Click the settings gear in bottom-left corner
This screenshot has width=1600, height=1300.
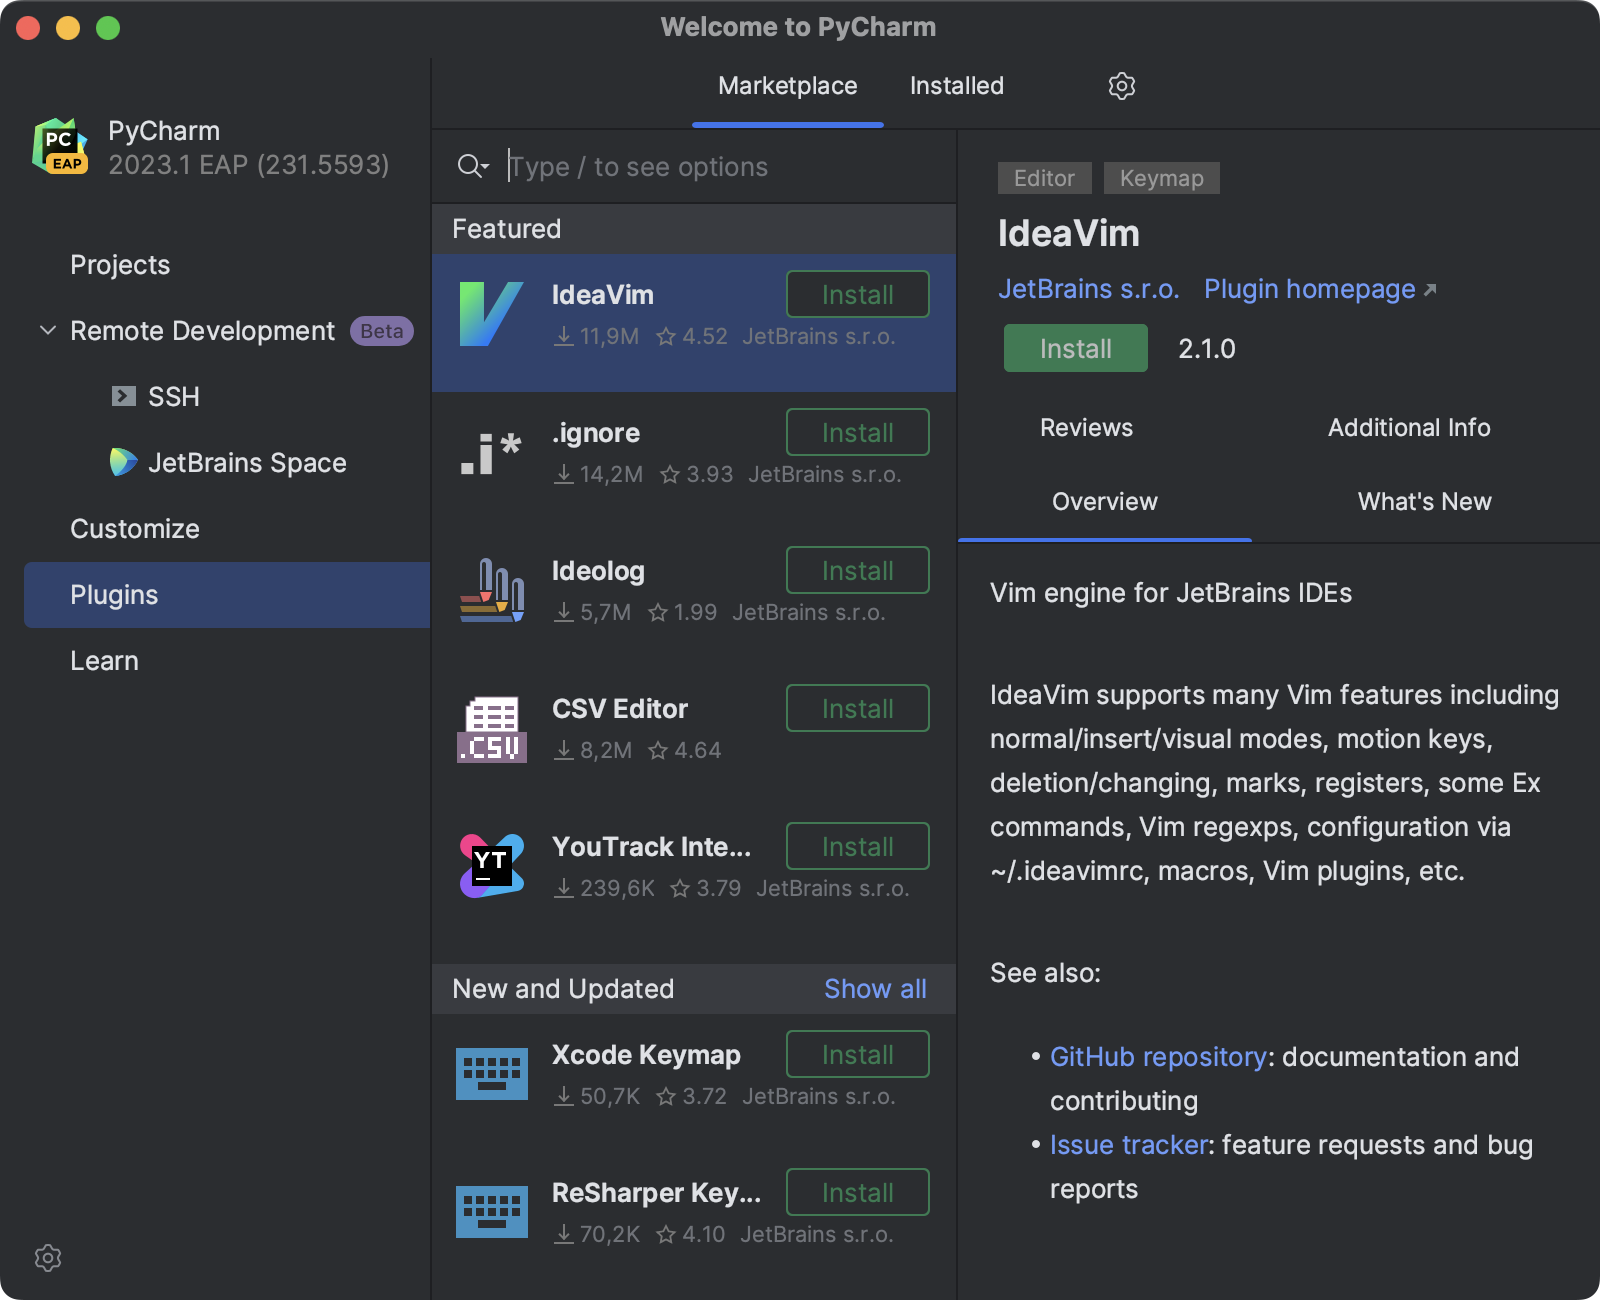[47, 1258]
